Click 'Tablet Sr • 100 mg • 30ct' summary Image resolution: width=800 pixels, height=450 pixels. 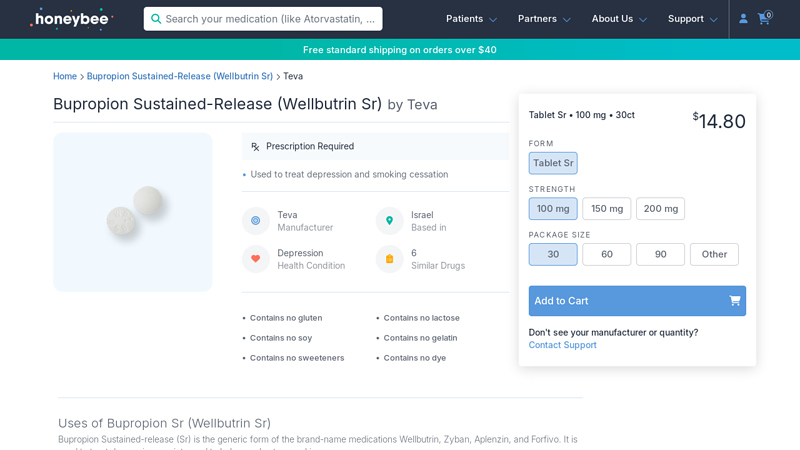pos(582,115)
